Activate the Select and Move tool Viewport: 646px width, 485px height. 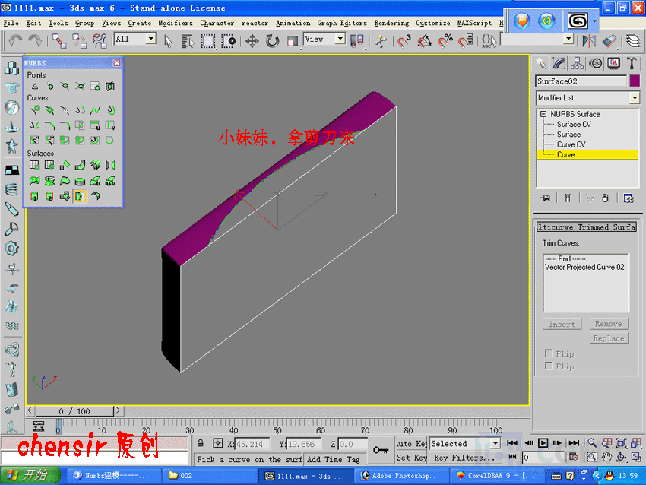point(252,40)
